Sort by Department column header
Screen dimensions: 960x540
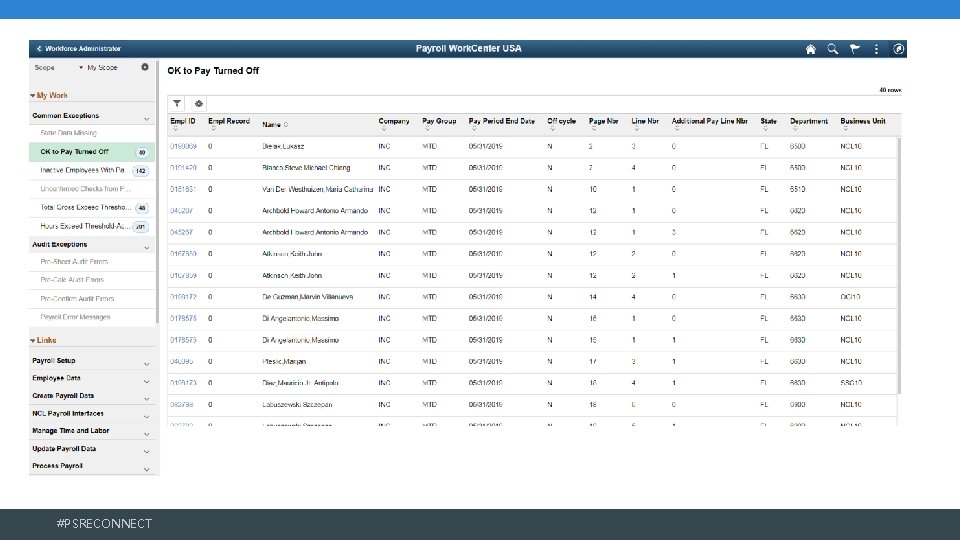809,122
